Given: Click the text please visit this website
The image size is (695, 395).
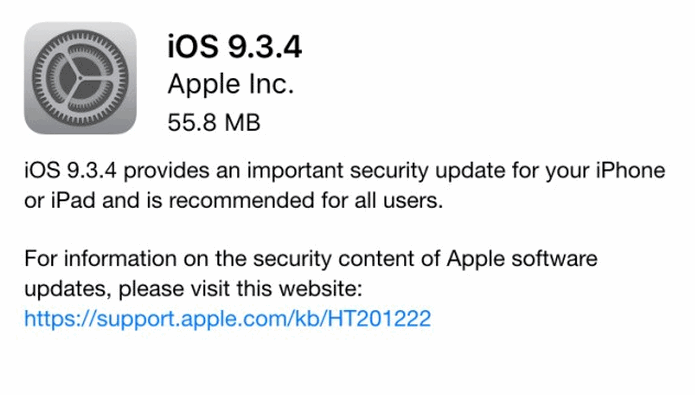Looking at the screenshot, I should (x=241, y=290).
